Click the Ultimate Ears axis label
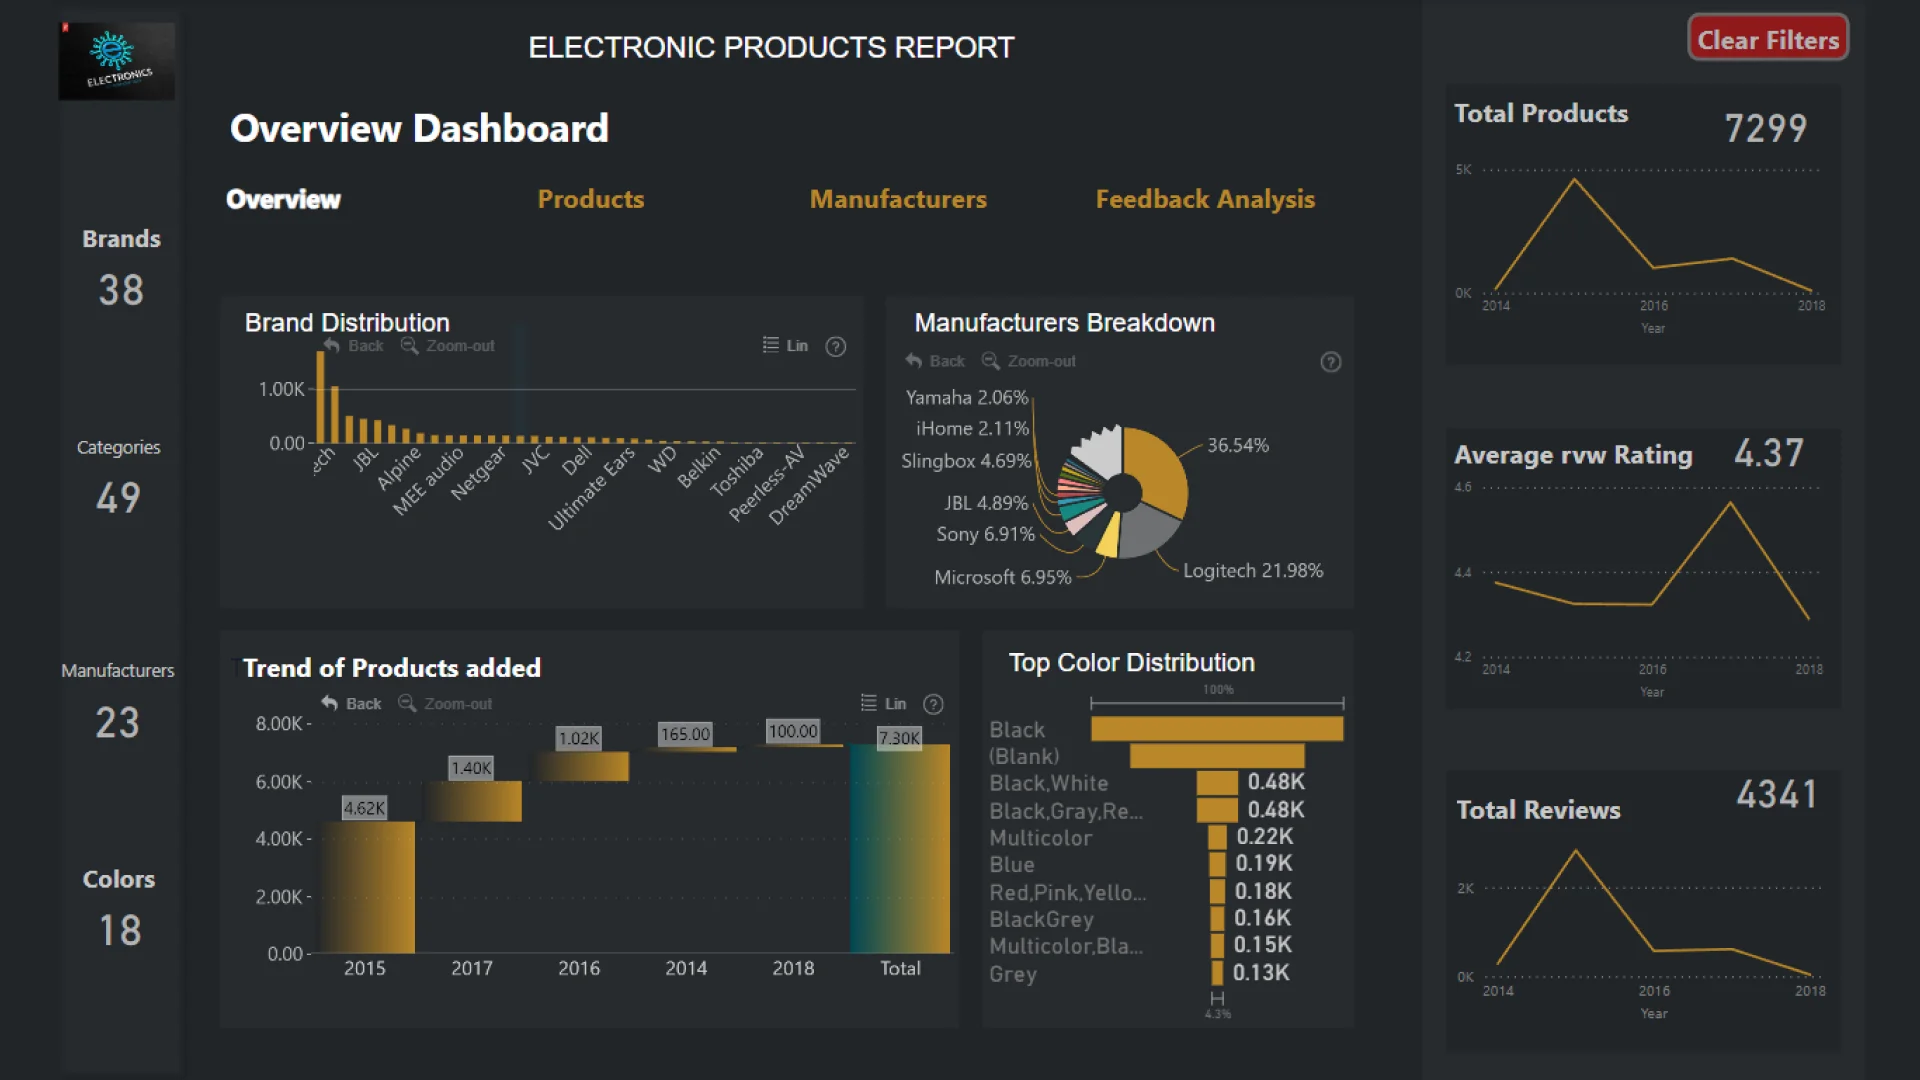The width and height of the screenshot is (1920, 1080). coord(592,488)
